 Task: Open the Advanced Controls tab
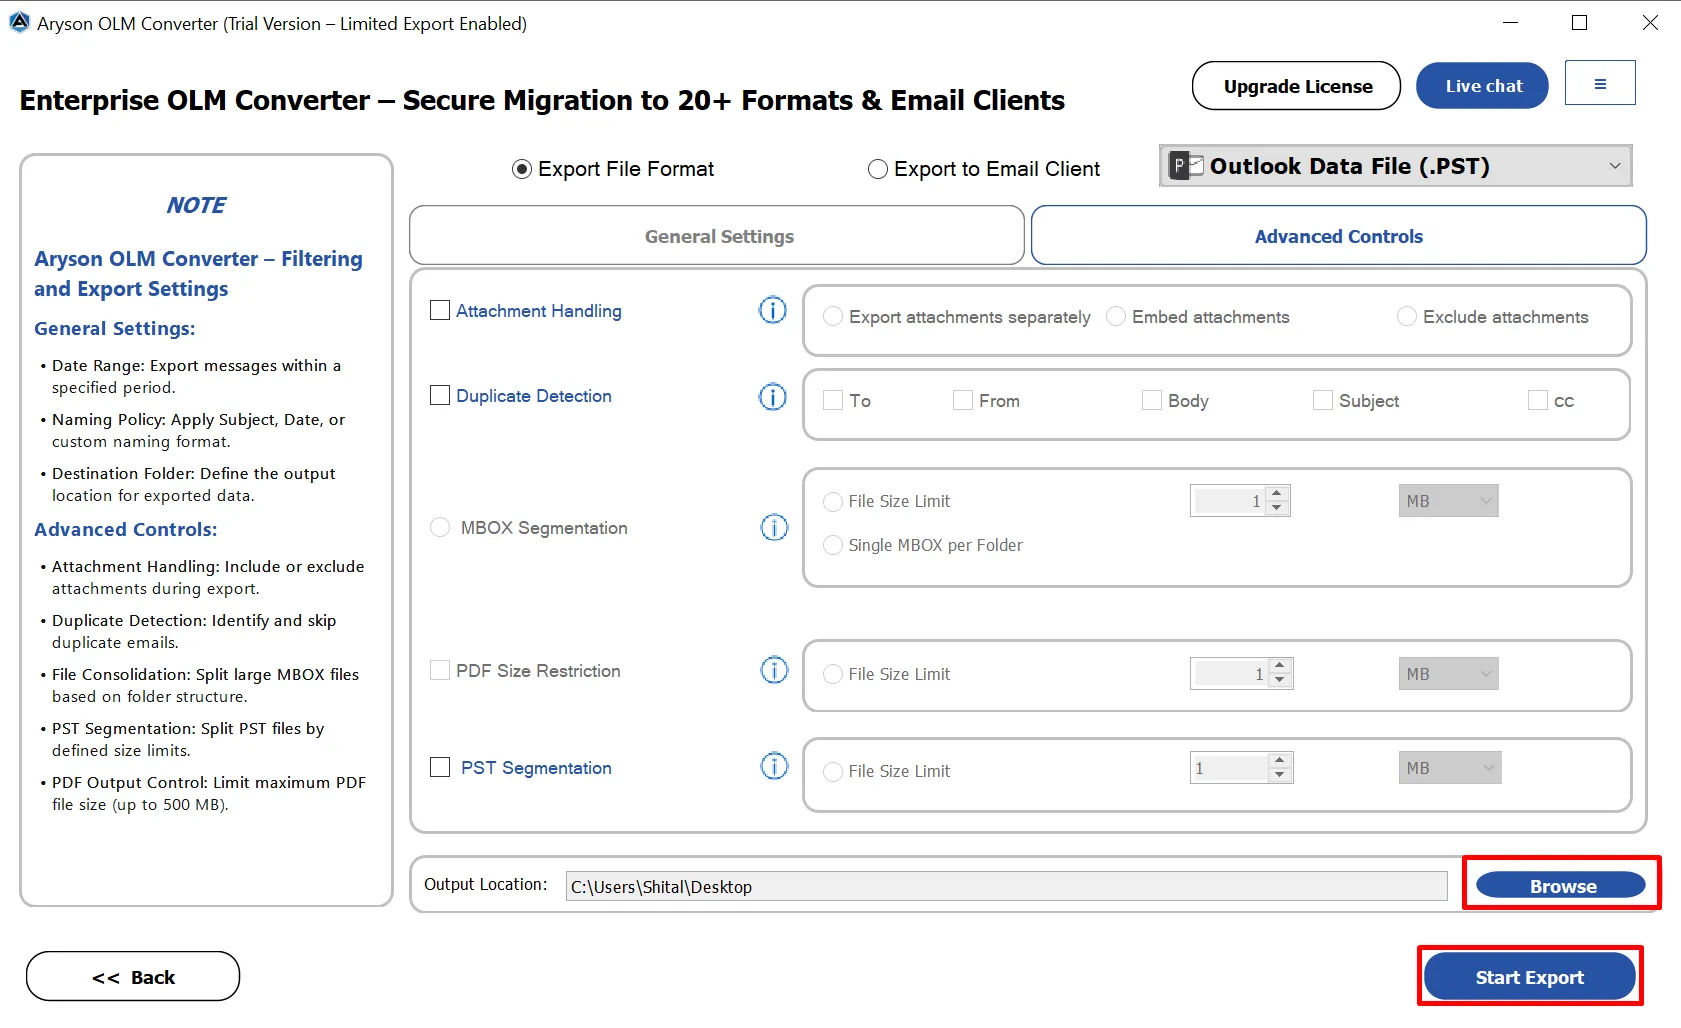point(1338,236)
